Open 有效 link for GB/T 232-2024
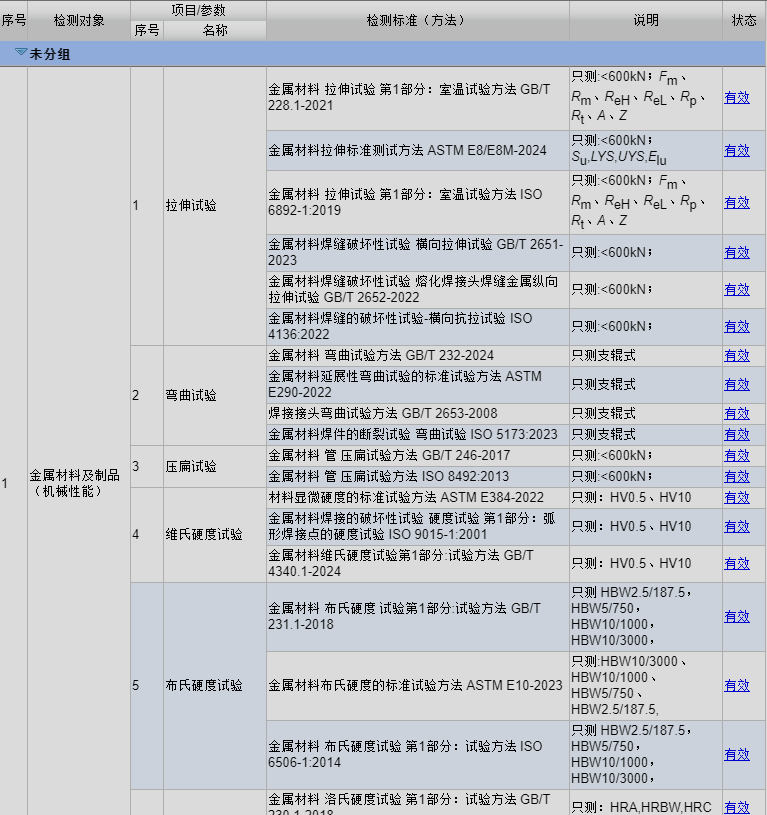The height and width of the screenshot is (815, 767). coord(737,356)
